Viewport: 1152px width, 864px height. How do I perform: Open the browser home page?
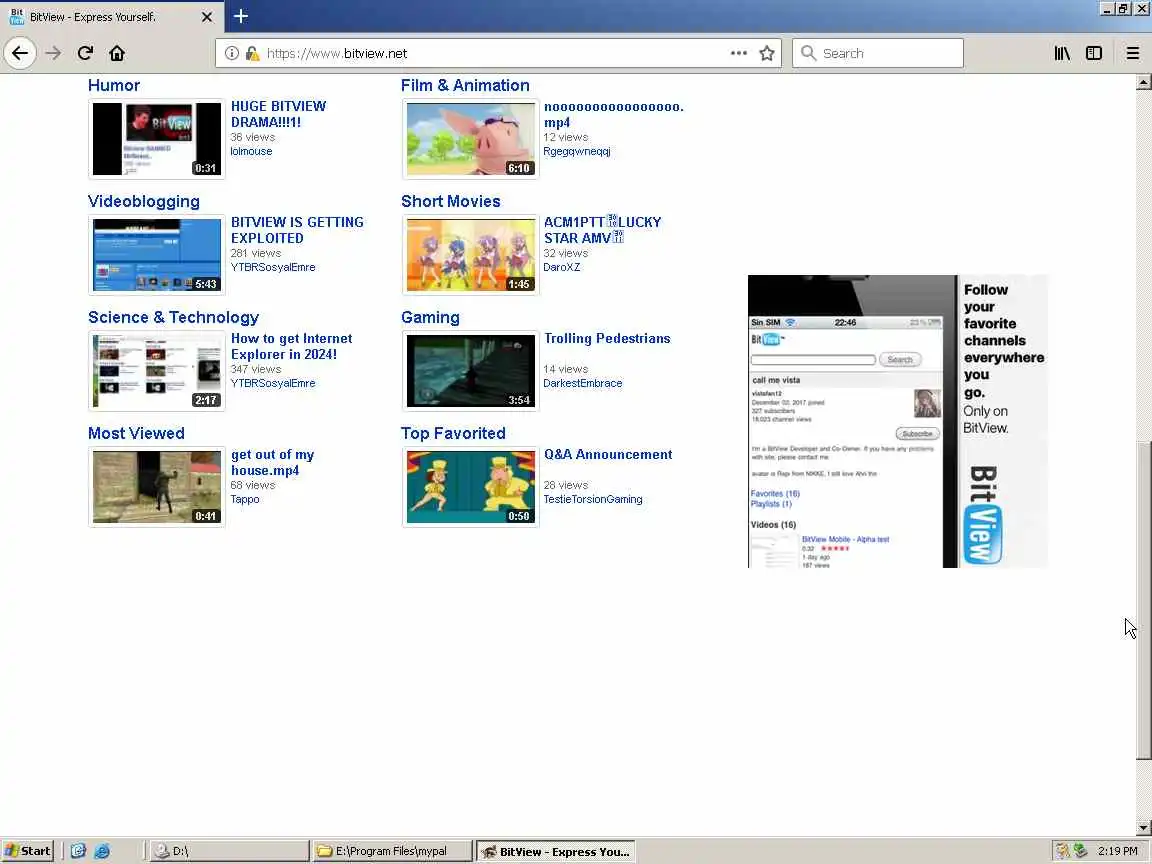[x=117, y=53]
